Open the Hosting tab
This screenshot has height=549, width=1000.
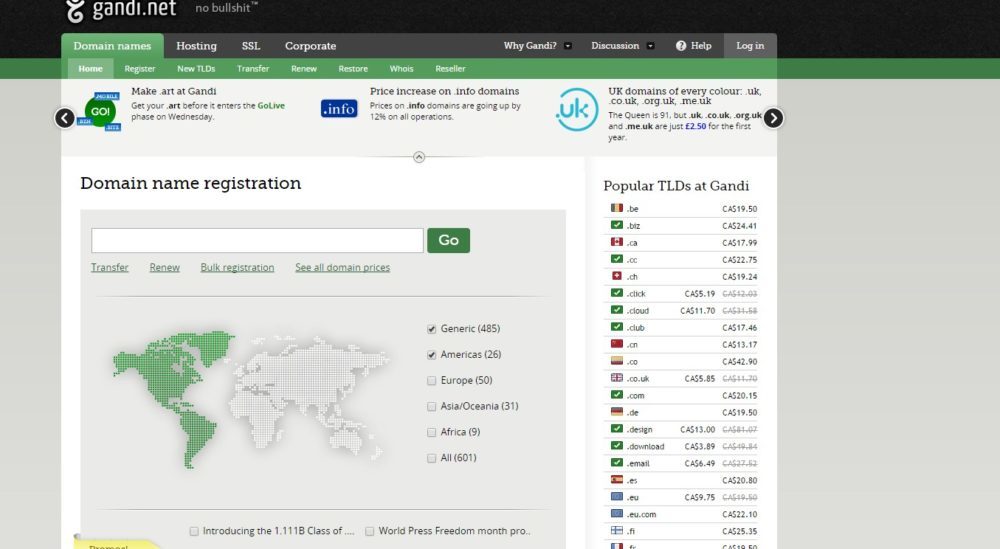click(196, 46)
